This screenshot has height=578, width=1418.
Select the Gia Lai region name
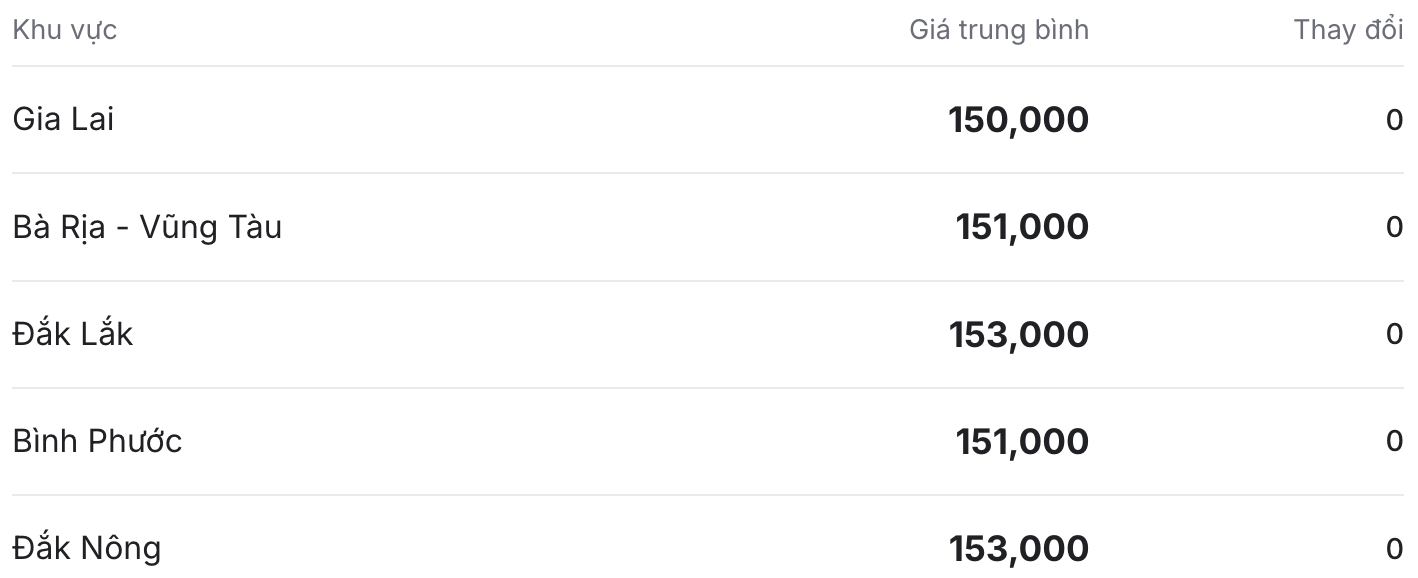pyautogui.click(x=63, y=119)
